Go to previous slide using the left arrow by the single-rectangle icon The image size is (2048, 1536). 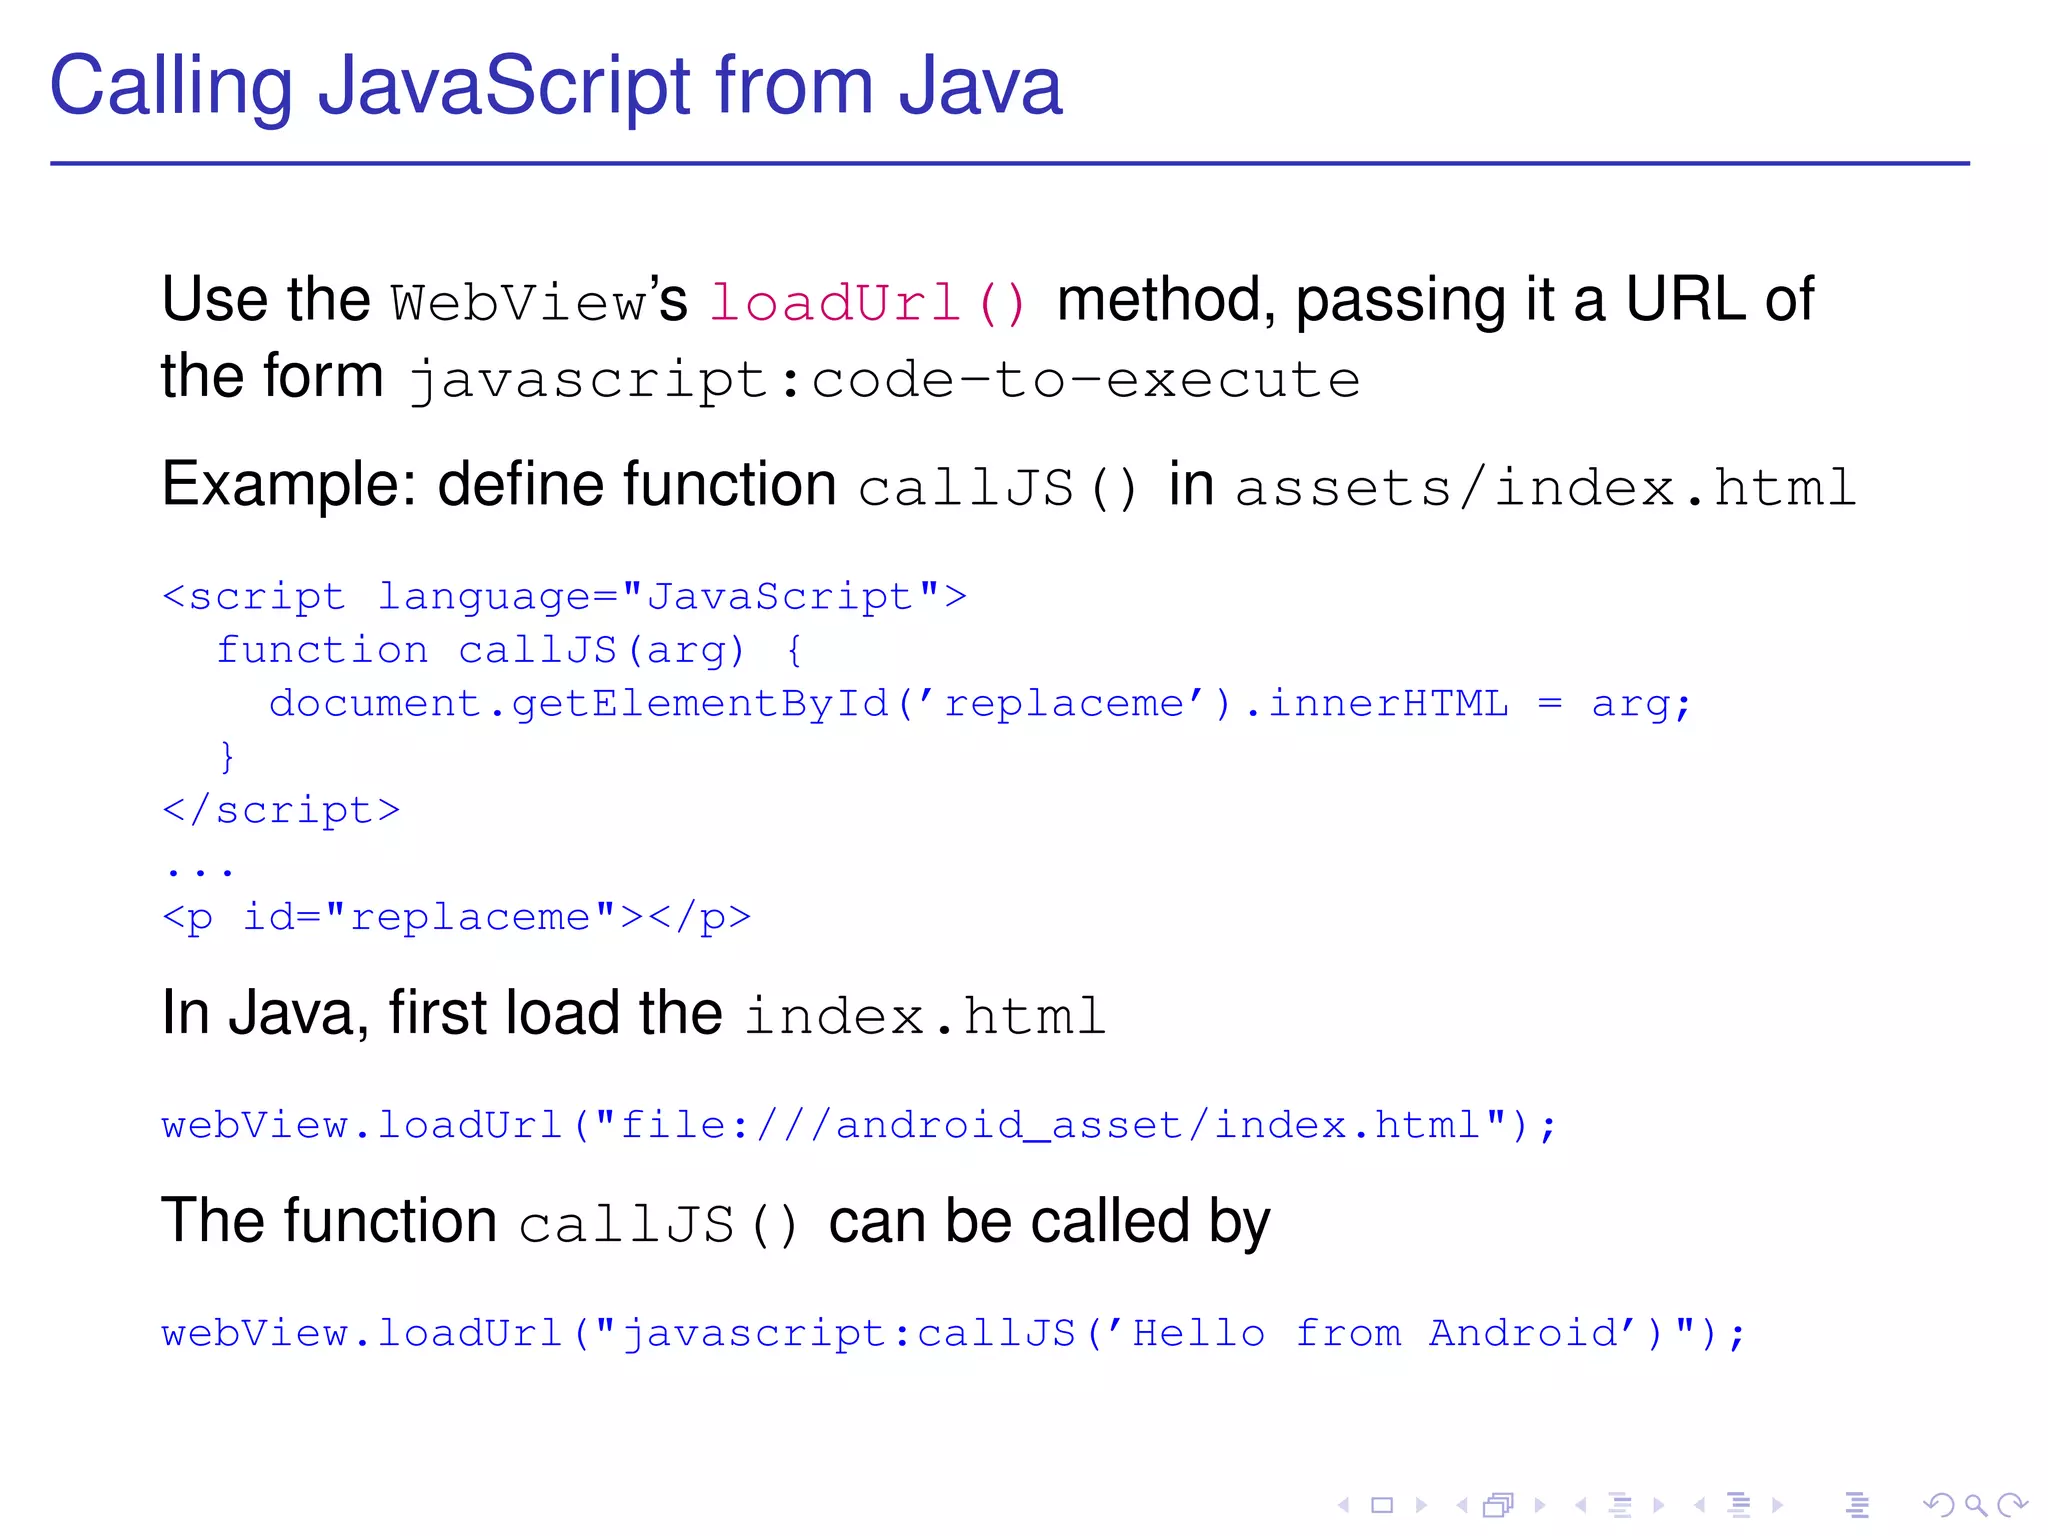pyautogui.click(x=1344, y=1505)
